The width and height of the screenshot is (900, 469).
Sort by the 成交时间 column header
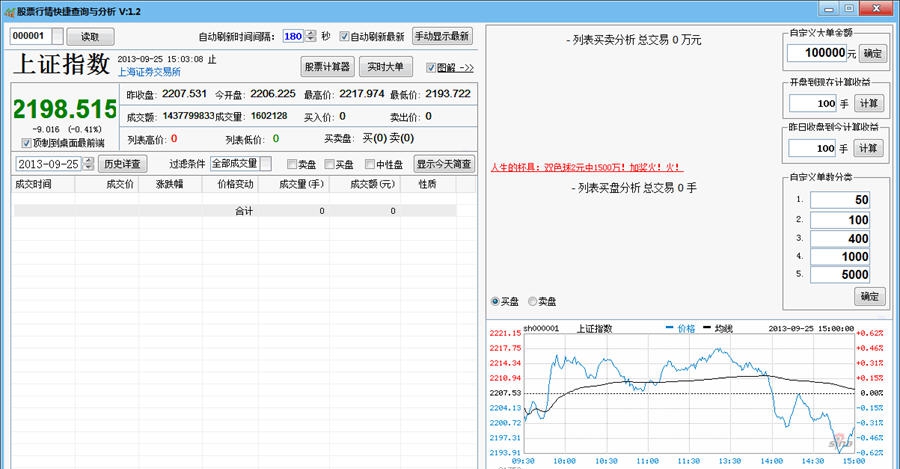click(32, 185)
